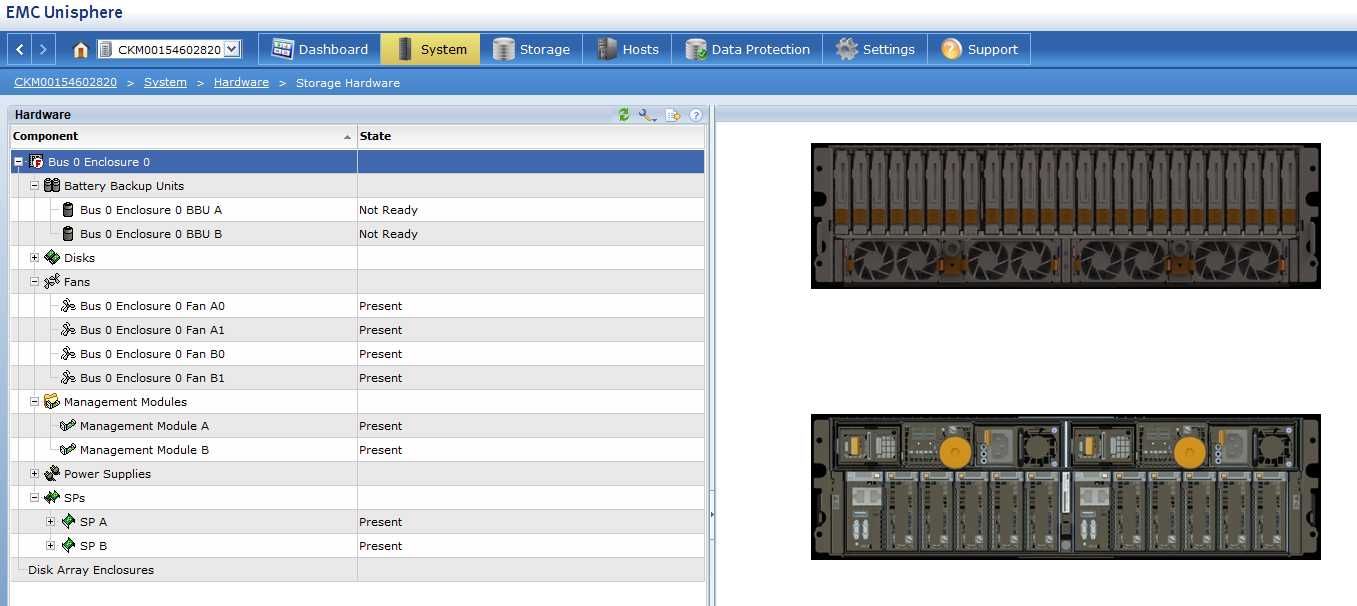
Task: Go forward with the right arrow button
Action: [x=43, y=49]
